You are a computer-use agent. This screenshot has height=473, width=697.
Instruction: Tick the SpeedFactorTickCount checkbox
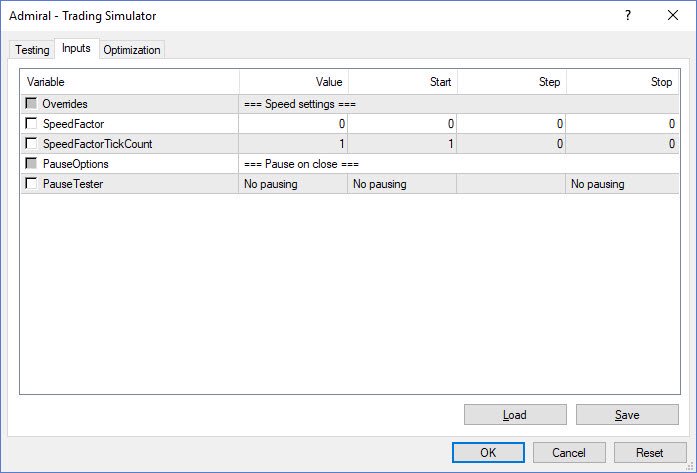tap(33, 144)
